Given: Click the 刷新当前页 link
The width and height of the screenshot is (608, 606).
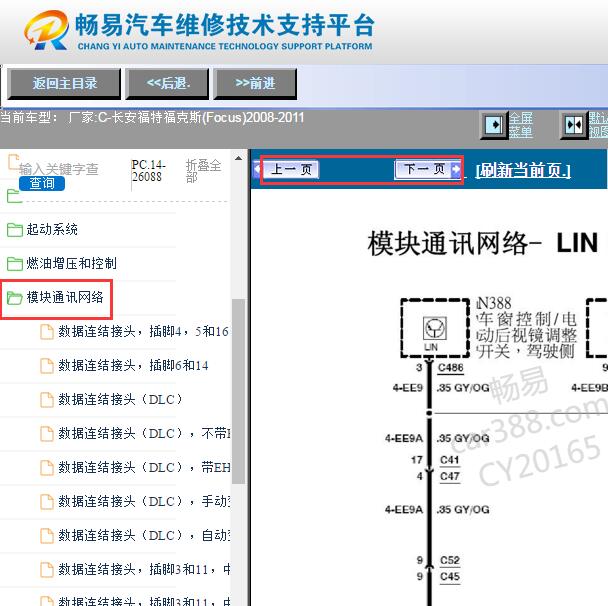Looking at the screenshot, I should [x=523, y=170].
